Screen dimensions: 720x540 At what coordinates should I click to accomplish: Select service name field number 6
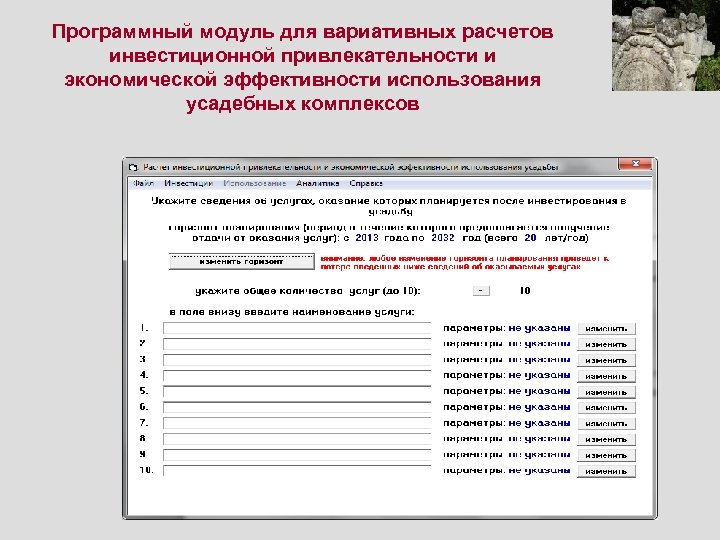(x=297, y=407)
